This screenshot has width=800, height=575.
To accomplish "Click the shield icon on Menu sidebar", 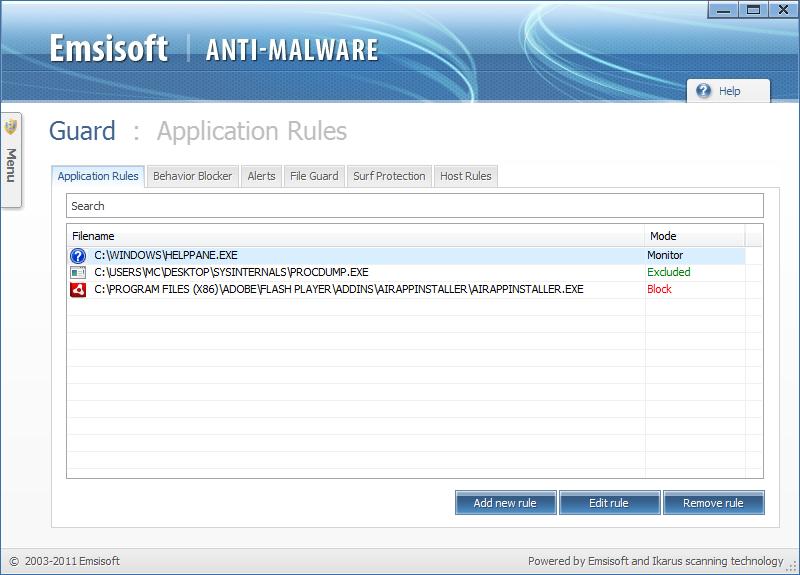I will [11, 126].
